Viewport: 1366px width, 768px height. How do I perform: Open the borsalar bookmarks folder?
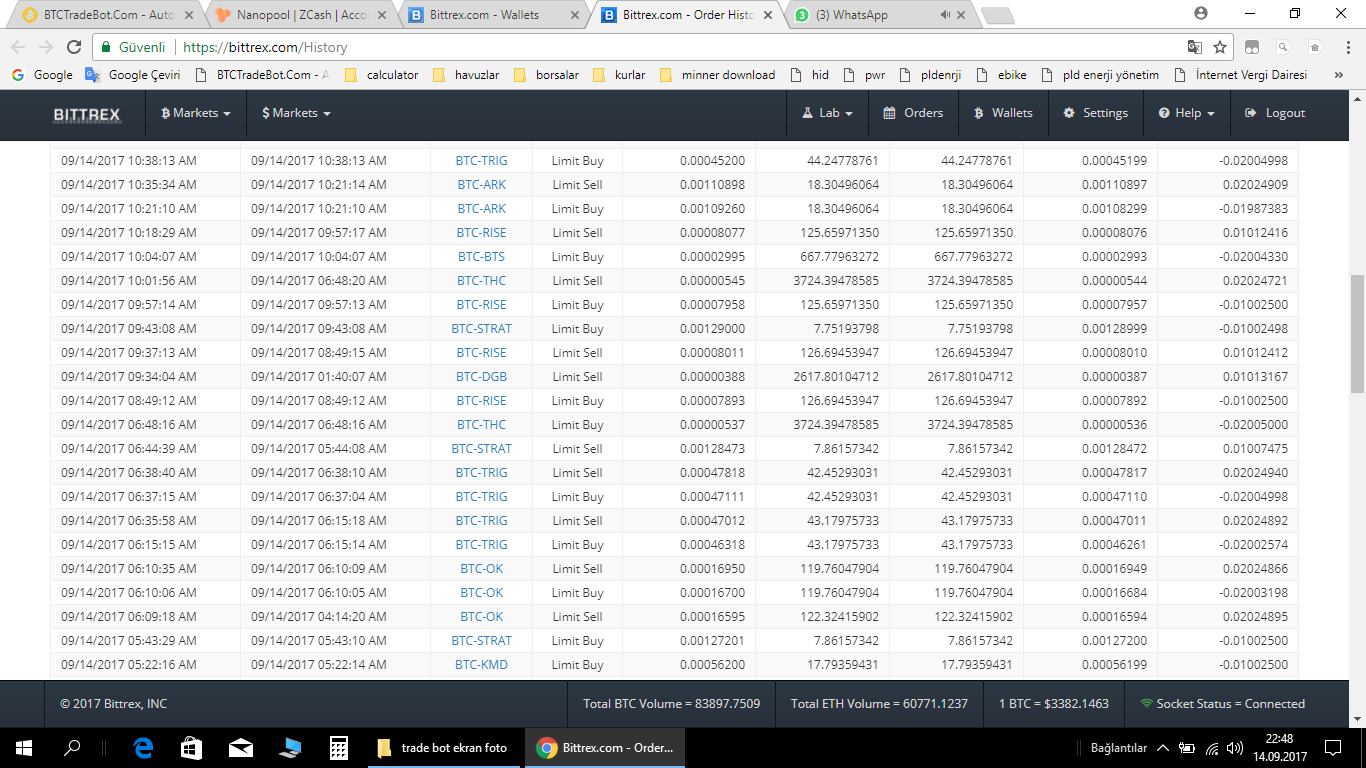(545, 75)
